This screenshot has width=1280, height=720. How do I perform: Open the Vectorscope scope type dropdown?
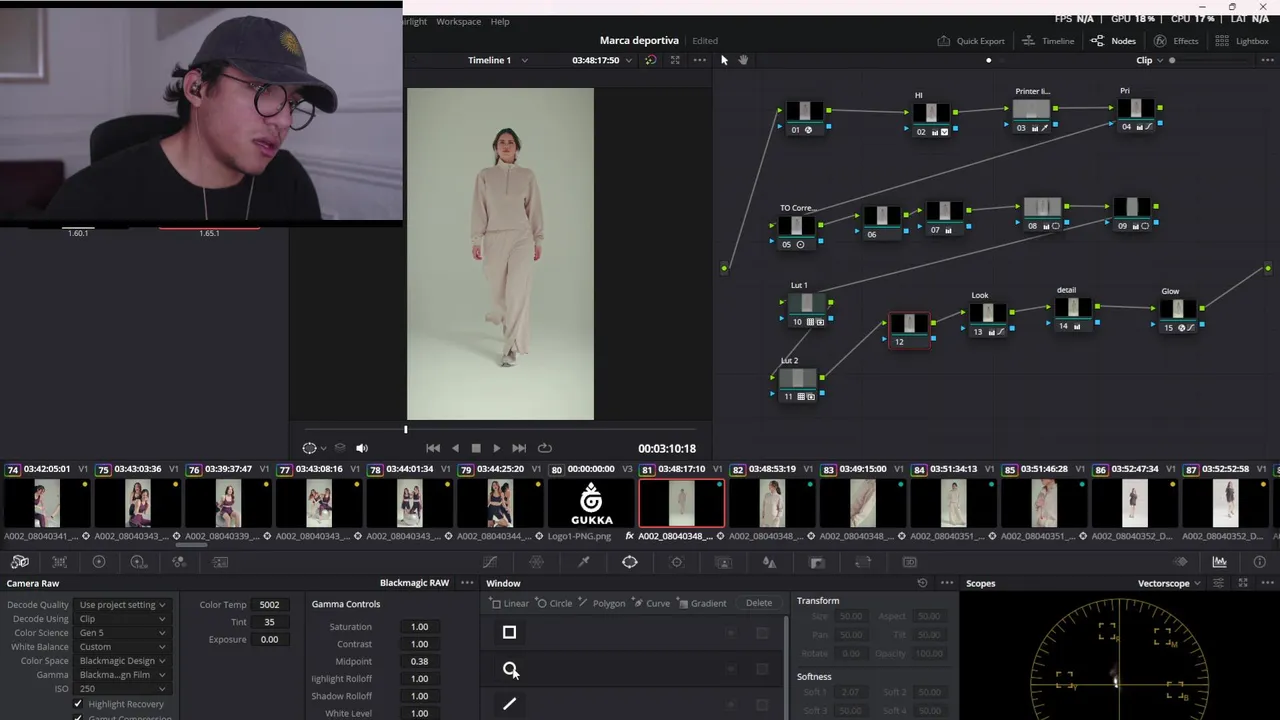pos(1169,583)
